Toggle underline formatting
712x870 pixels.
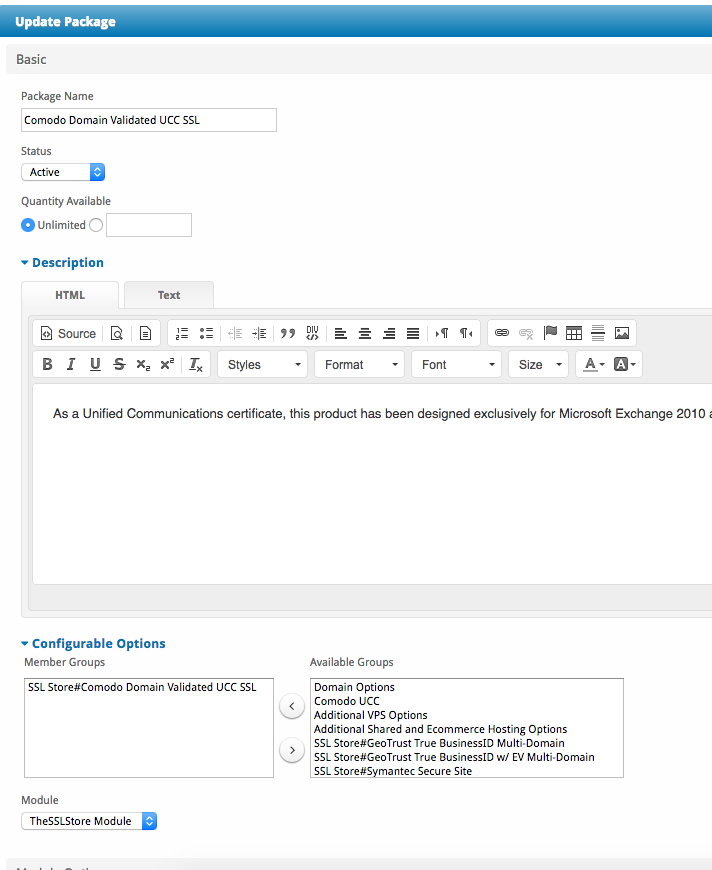point(95,365)
